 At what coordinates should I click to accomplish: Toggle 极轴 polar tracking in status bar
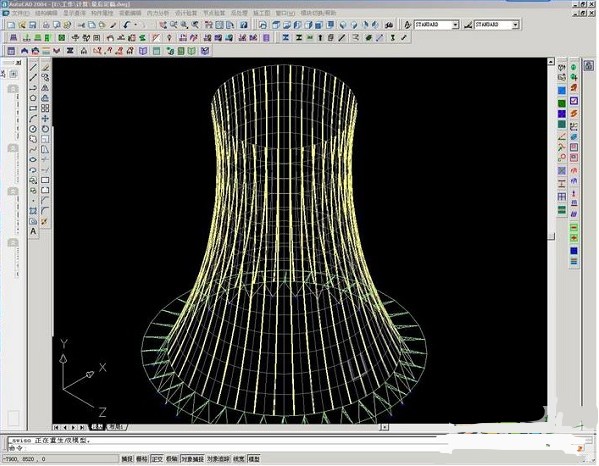172,459
